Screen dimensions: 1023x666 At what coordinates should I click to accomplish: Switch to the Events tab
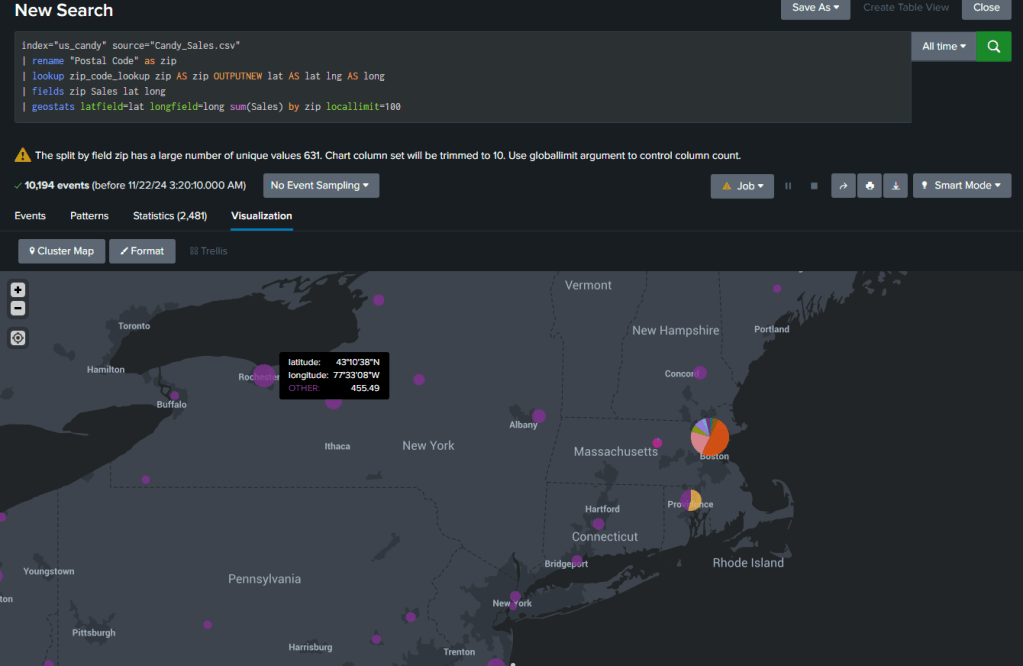pyautogui.click(x=30, y=216)
